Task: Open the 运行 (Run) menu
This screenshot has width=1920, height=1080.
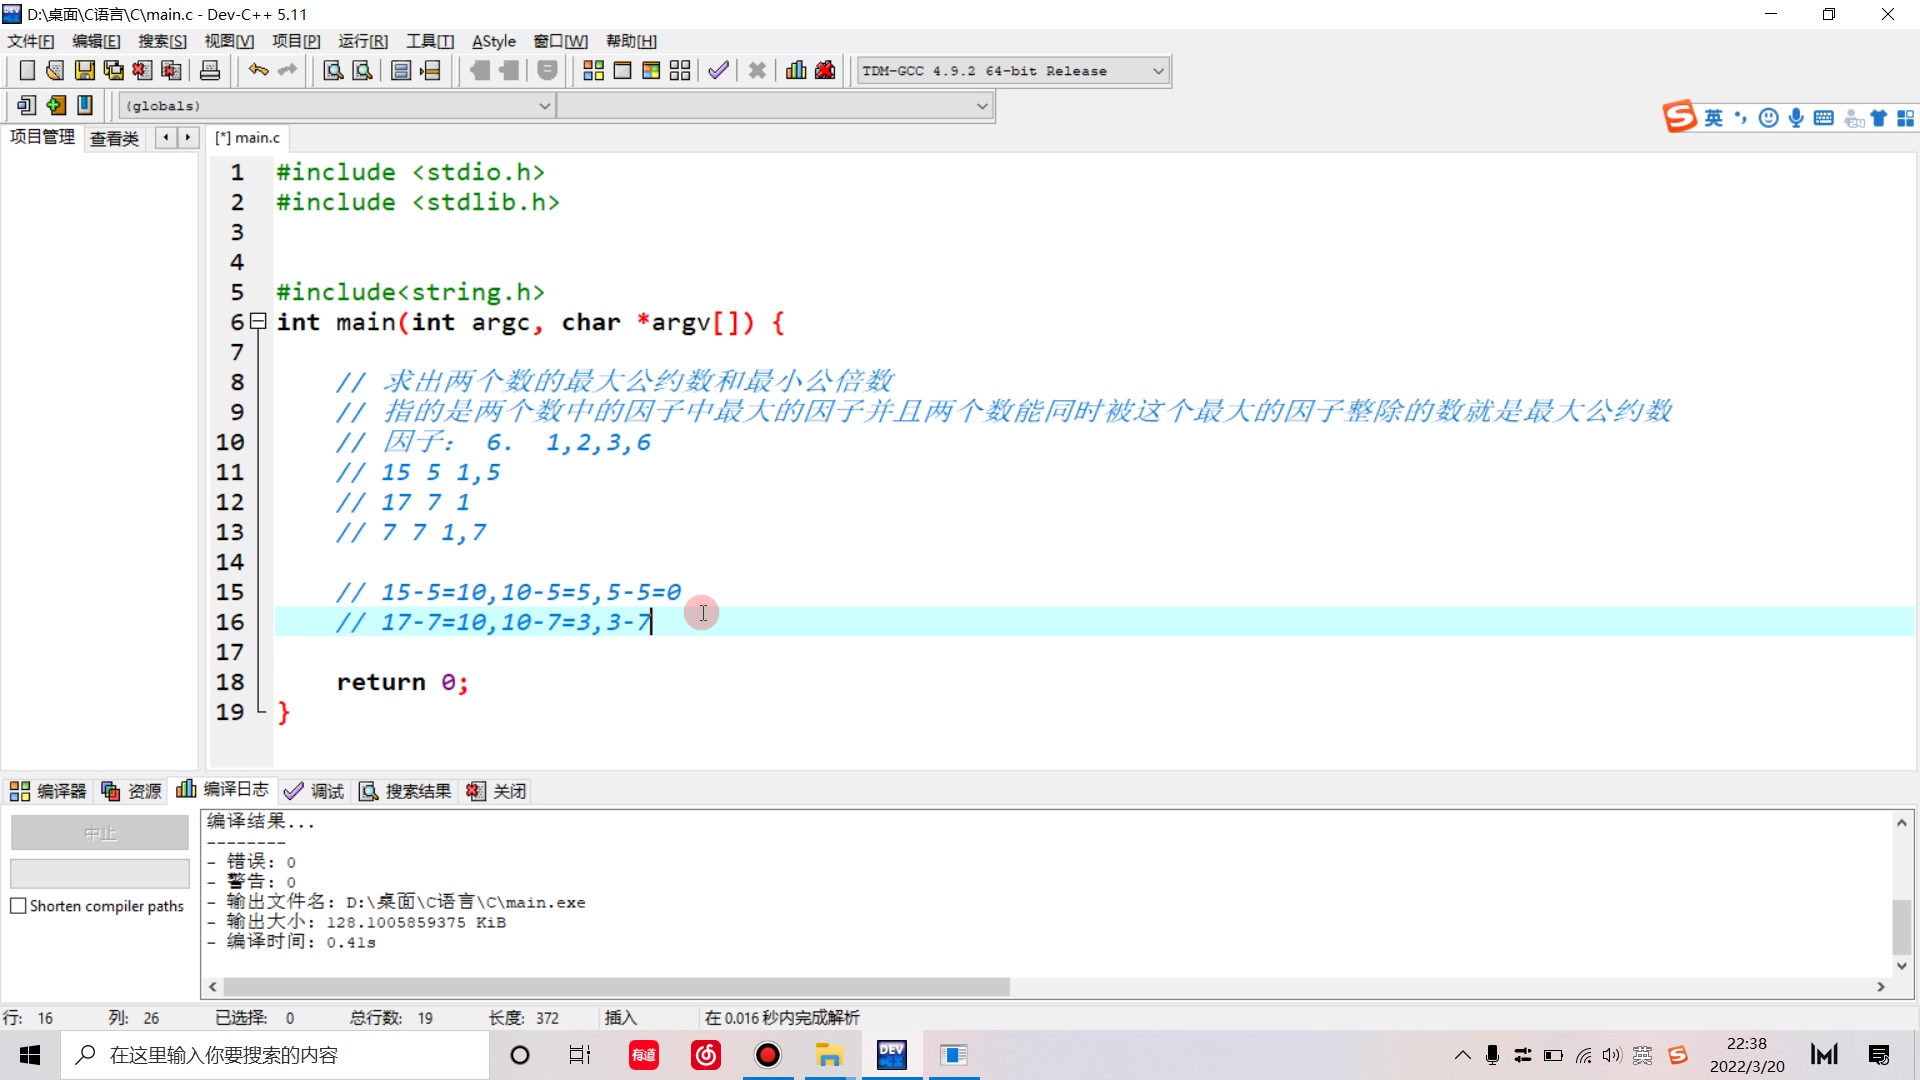Action: click(x=364, y=41)
